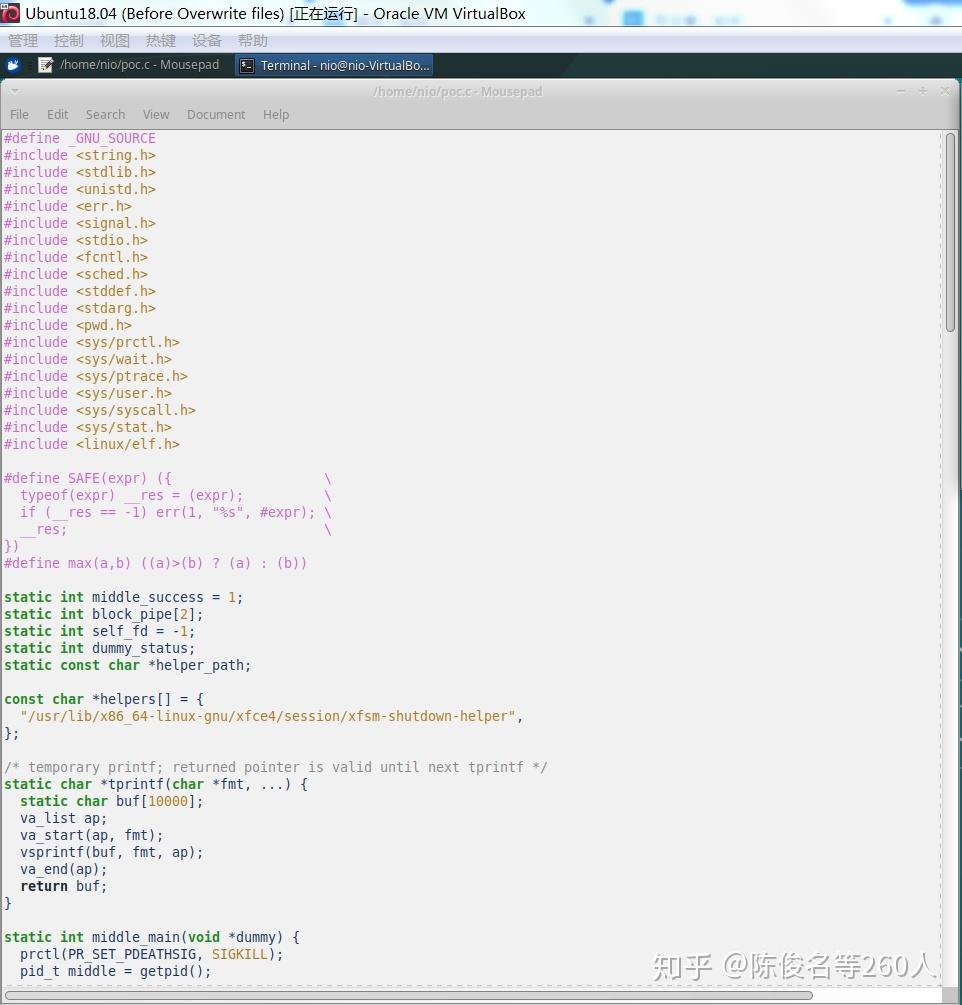Click 'static char *tprintf' function line

click(x=156, y=785)
